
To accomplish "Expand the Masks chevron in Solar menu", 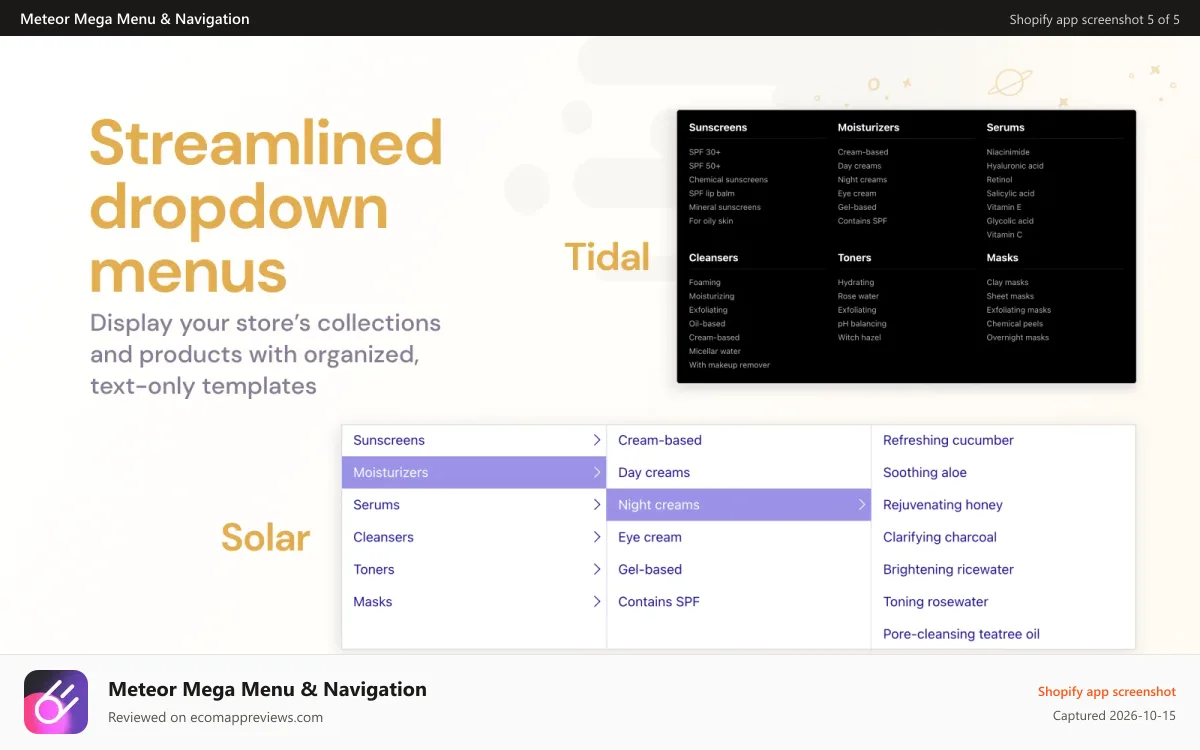I will click(596, 602).
